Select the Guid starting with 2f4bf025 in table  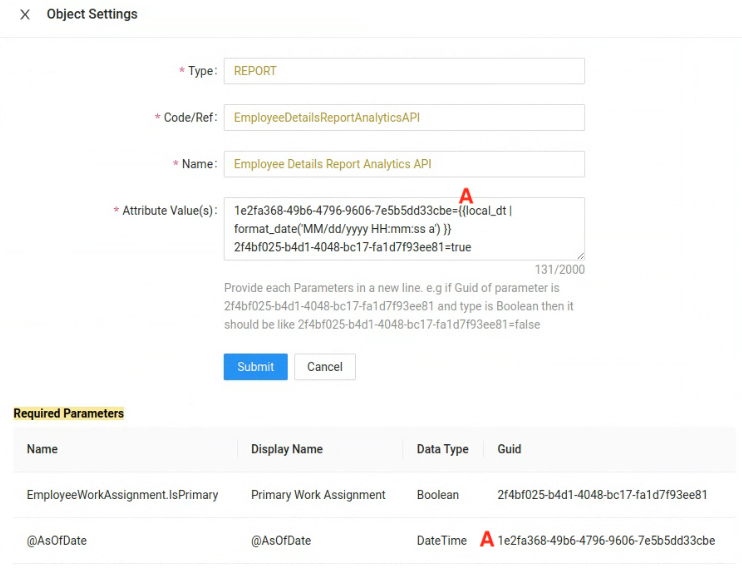click(x=602, y=495)
